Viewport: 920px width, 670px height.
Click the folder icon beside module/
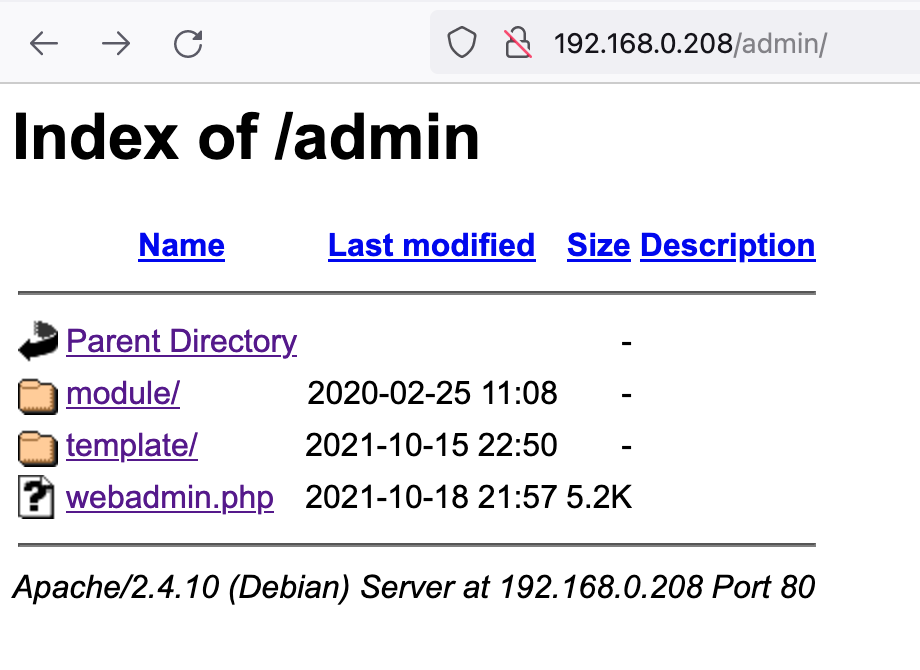(38, 395)
